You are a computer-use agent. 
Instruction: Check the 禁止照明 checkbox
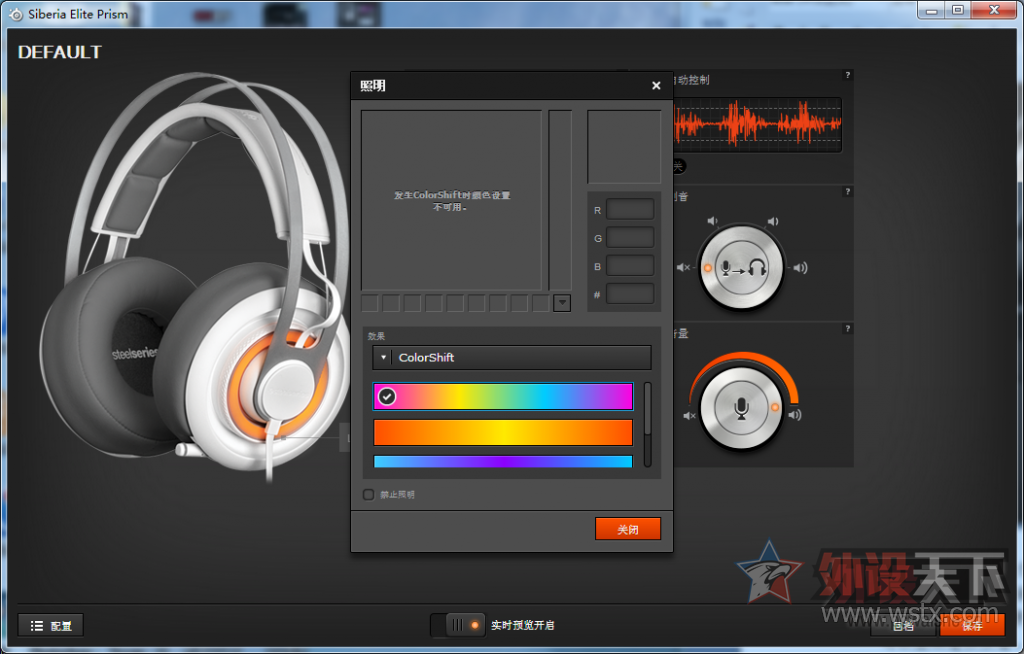point(368,495)
